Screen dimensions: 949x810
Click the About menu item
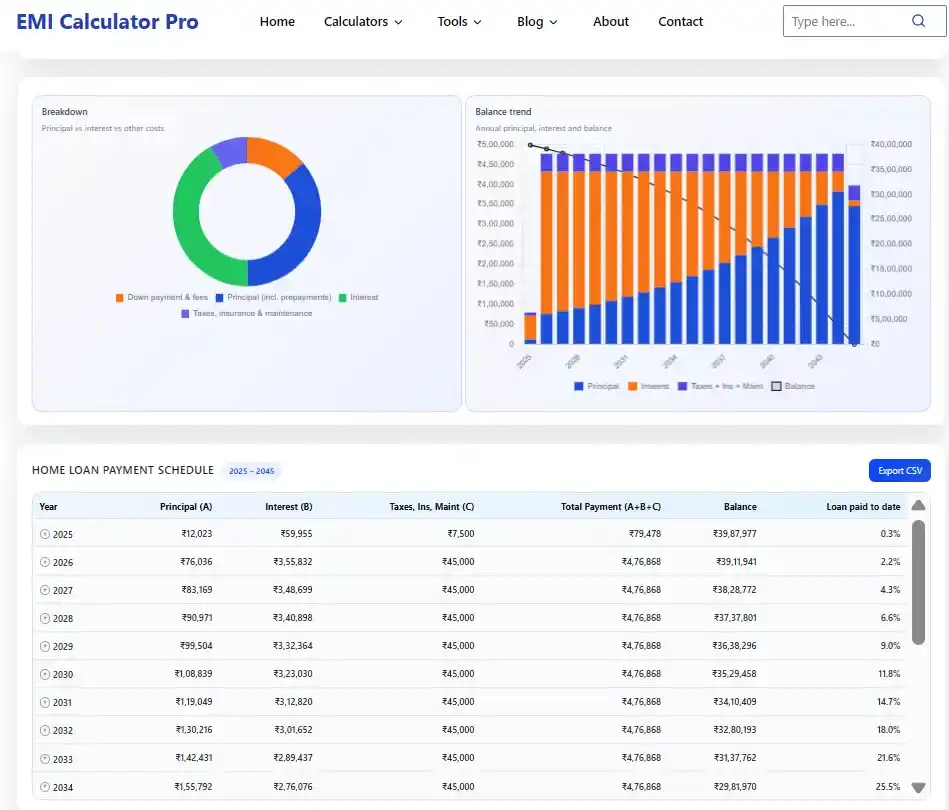pyautogui.click(x=610, y=21)
